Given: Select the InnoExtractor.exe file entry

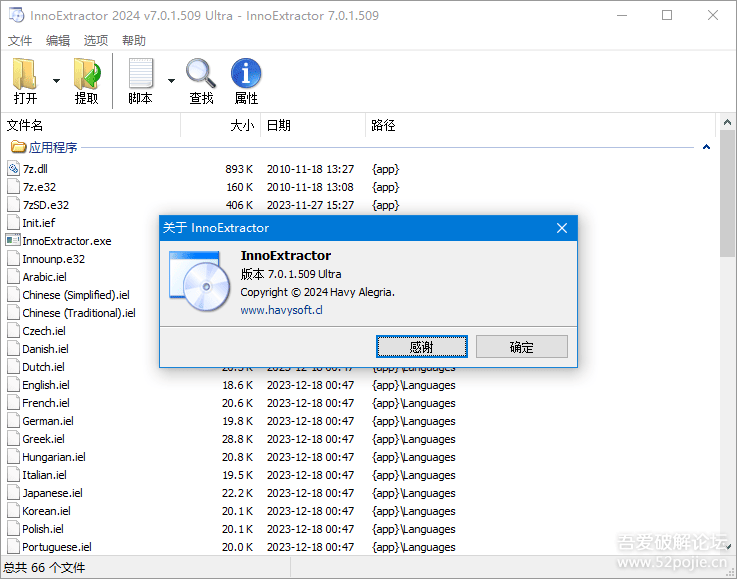Looking at the screenshot, I should pos(66,241).
